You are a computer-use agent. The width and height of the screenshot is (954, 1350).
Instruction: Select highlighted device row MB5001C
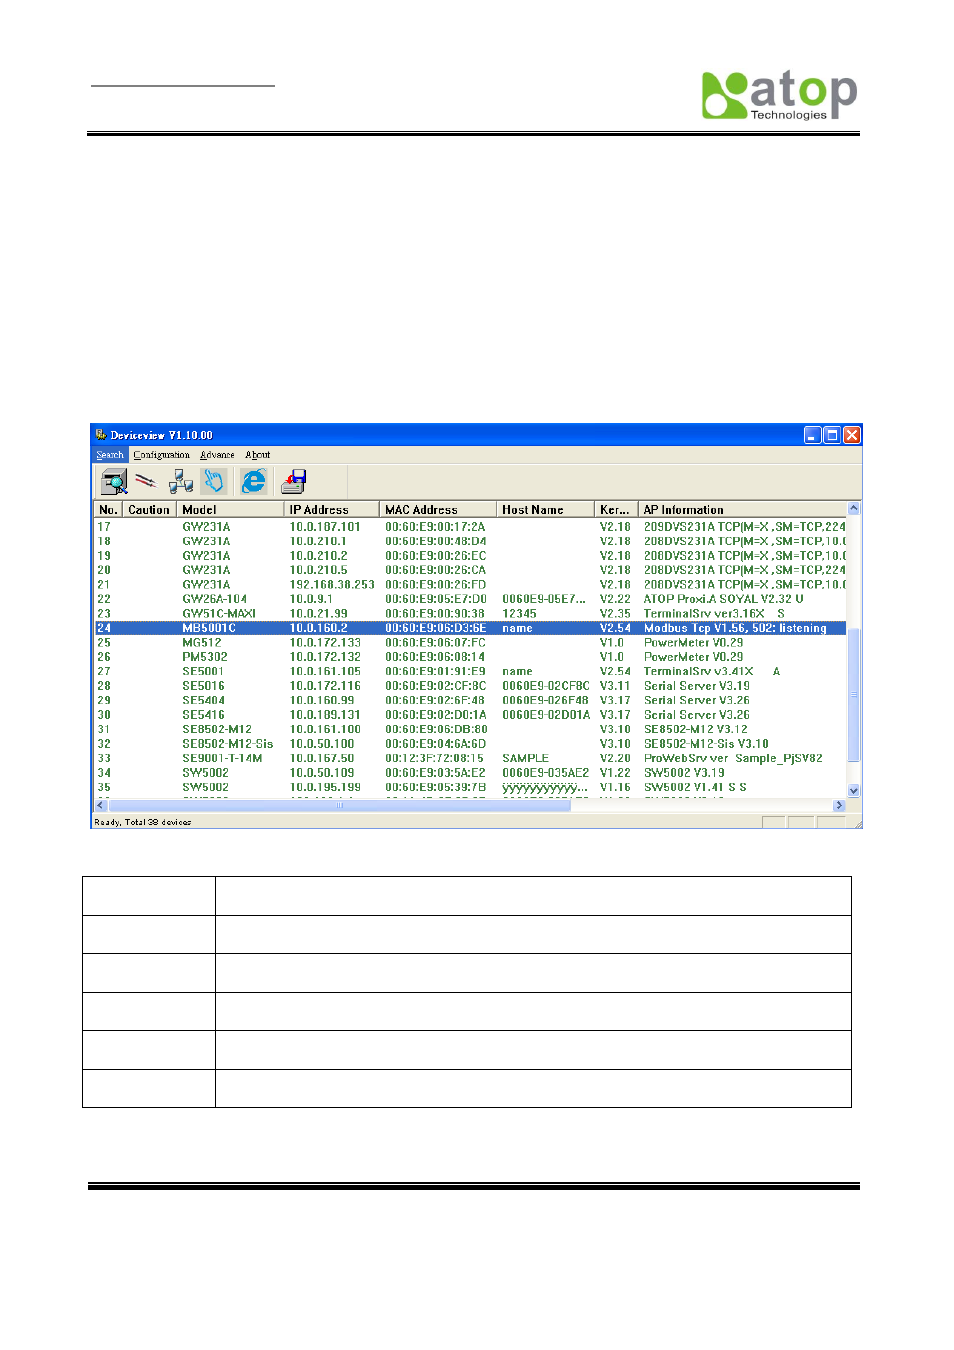(x=470, y=628)
